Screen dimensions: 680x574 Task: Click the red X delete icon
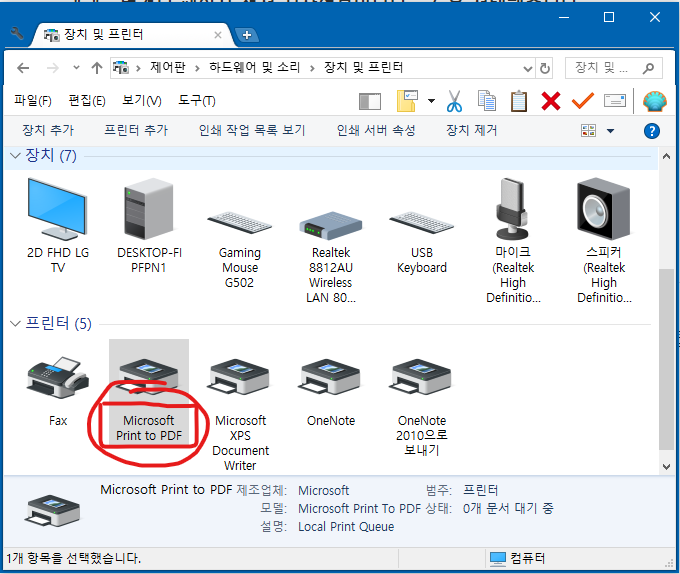pos(551,101)
